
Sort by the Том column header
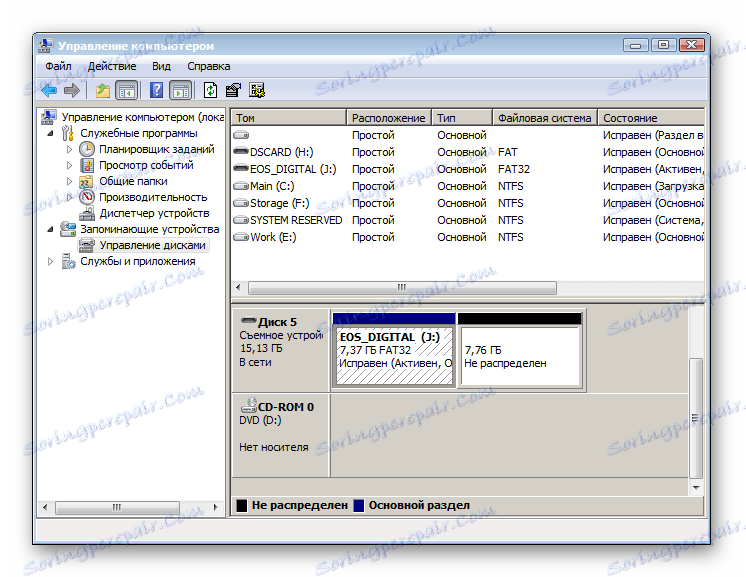(x=288, y=117)
